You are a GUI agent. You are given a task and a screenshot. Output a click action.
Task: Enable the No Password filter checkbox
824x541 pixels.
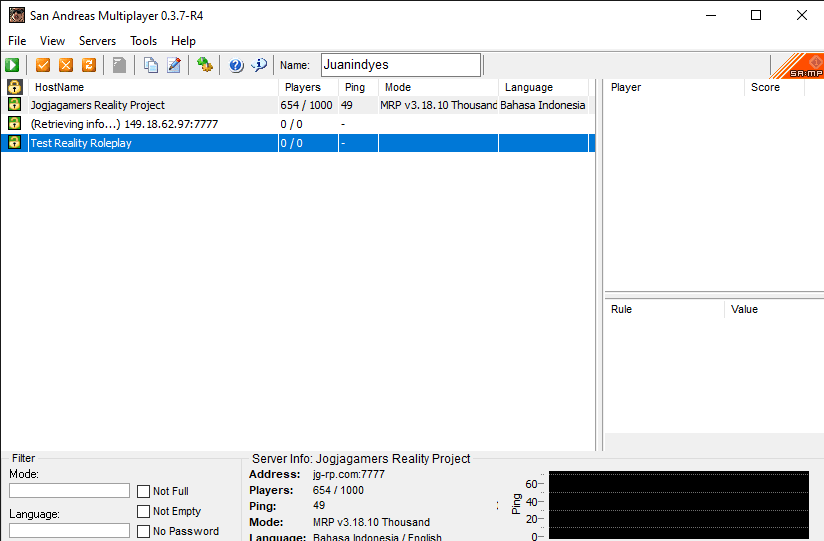(x=143, y=531)
